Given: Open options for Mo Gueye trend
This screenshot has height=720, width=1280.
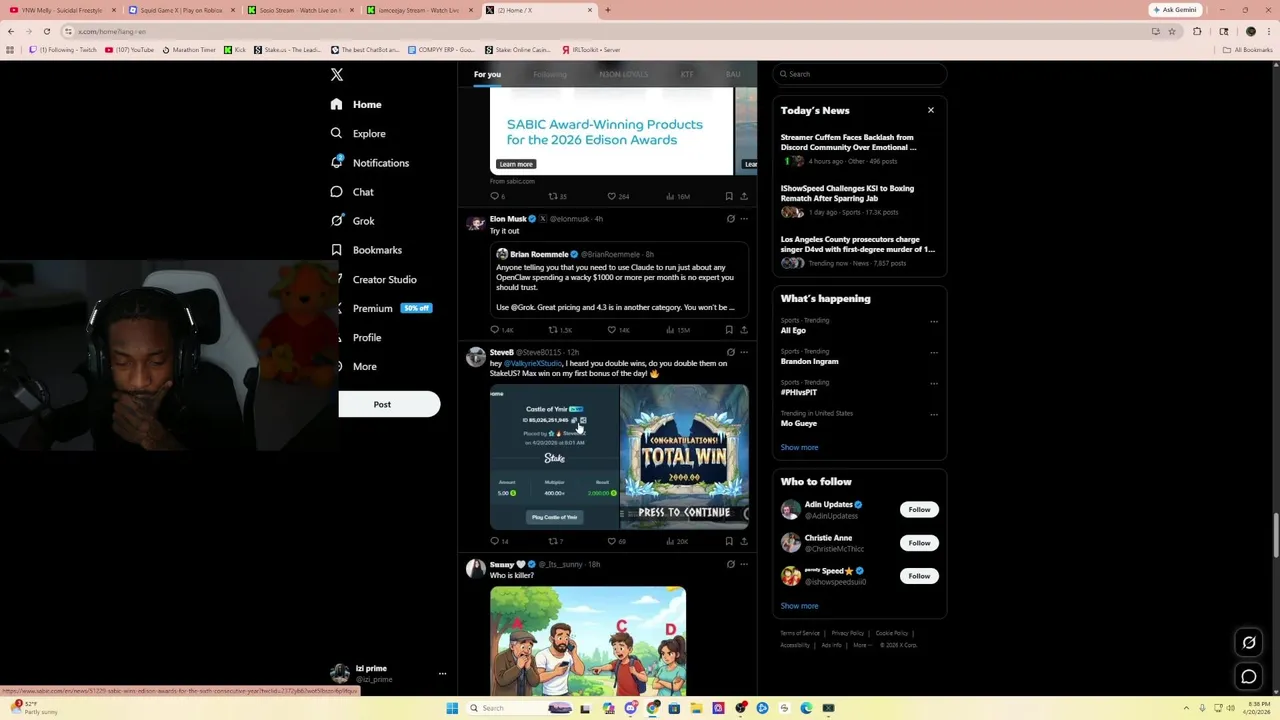Looking at the screenshot, I should click(x=934, y=414).
